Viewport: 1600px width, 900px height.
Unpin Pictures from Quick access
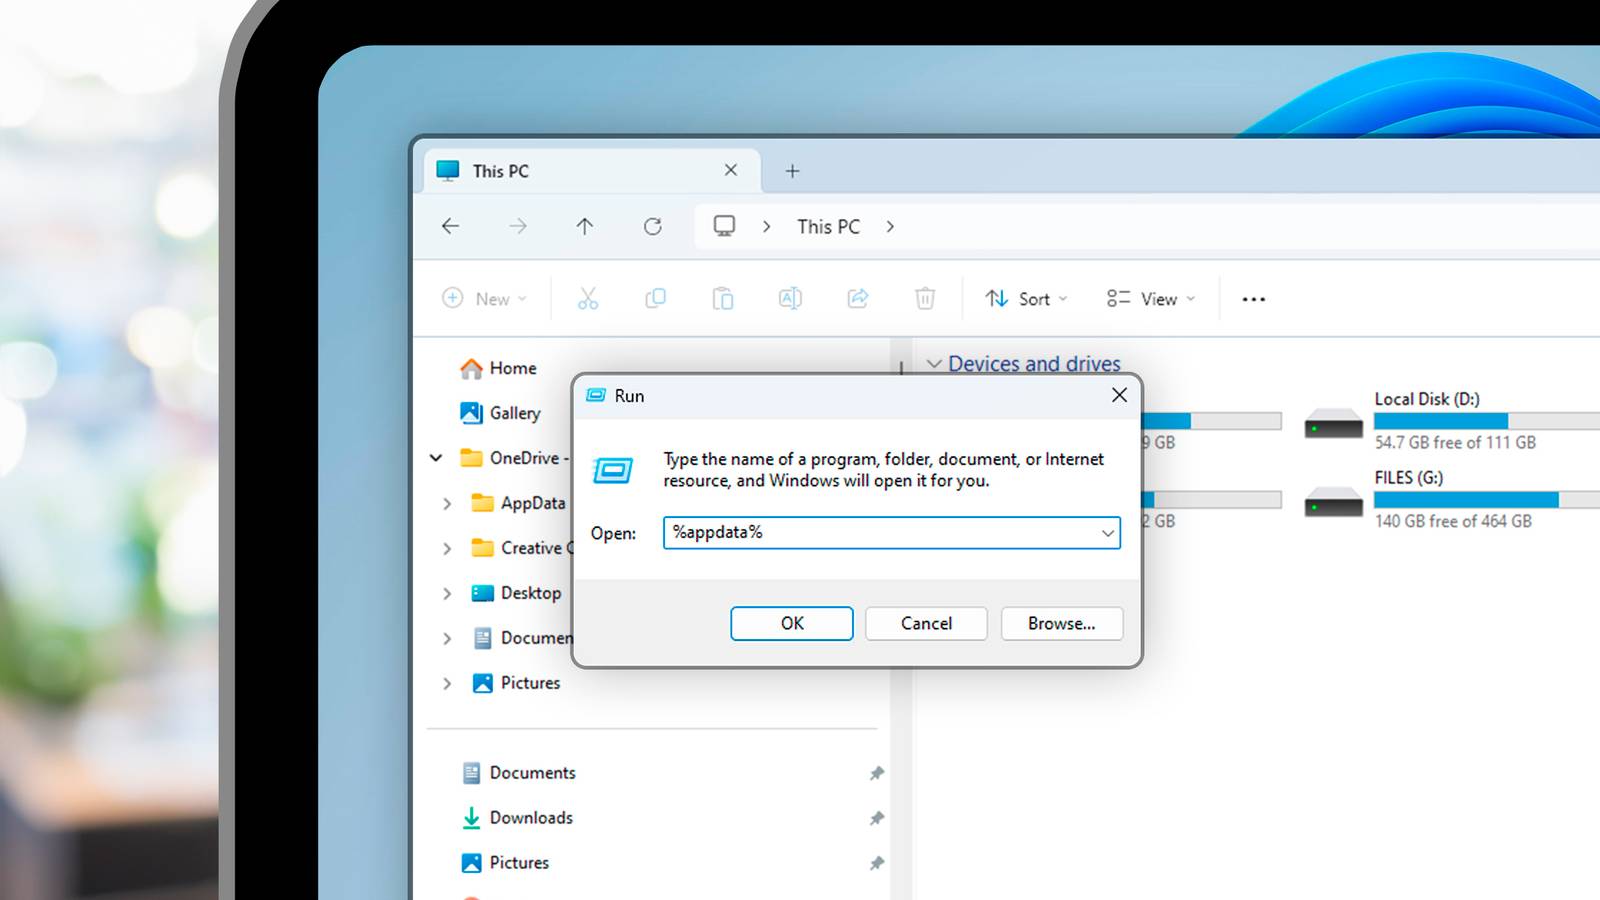(x=877, y=862)
